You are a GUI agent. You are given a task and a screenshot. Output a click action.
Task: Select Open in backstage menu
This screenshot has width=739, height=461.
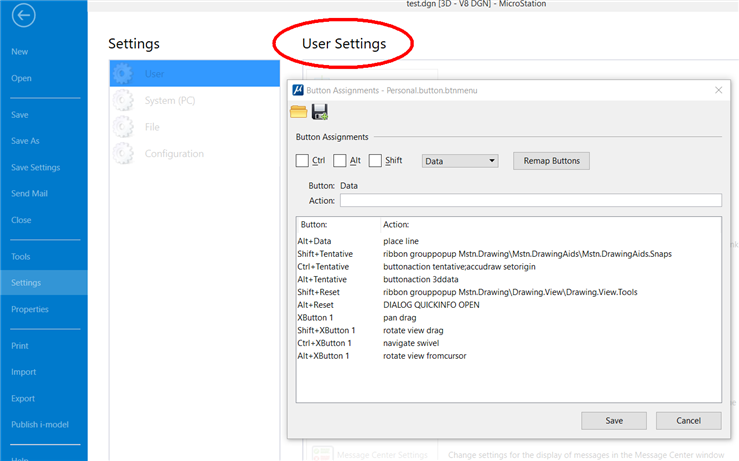pos(21,78)
